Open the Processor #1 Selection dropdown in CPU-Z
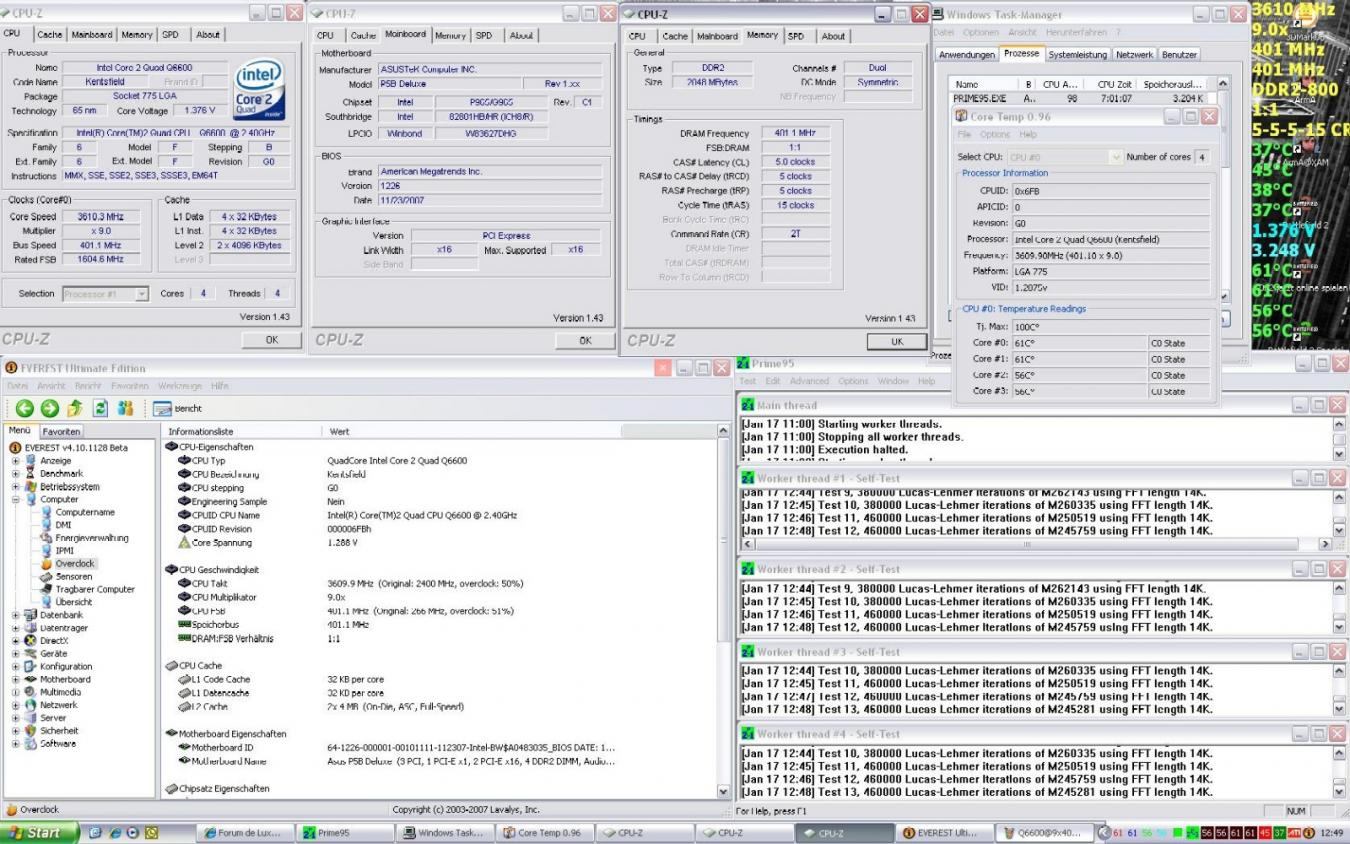This screenshot has width=1350, height=844. click(x=105, y=294)
